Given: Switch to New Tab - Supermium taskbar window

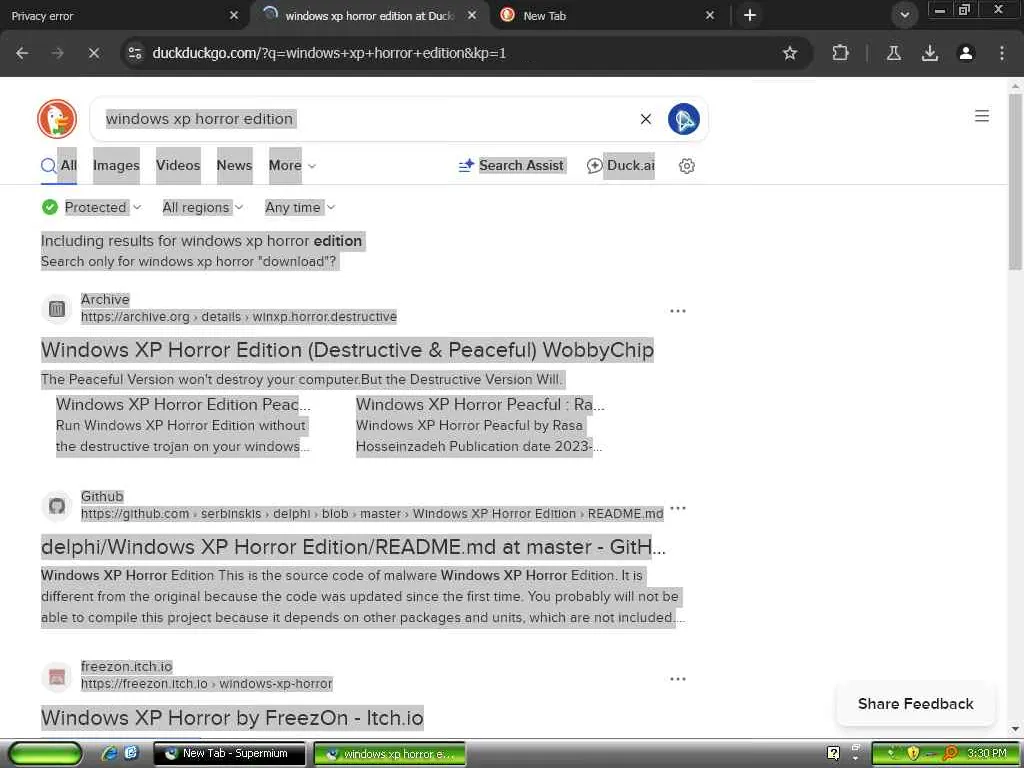Looking at the screenshot, I should click(229, 753).
